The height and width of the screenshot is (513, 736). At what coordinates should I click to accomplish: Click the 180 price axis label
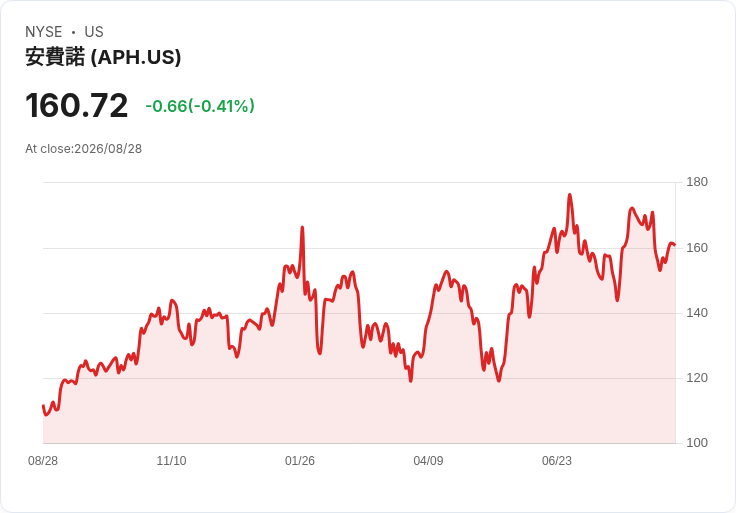(x=697, y=182)
